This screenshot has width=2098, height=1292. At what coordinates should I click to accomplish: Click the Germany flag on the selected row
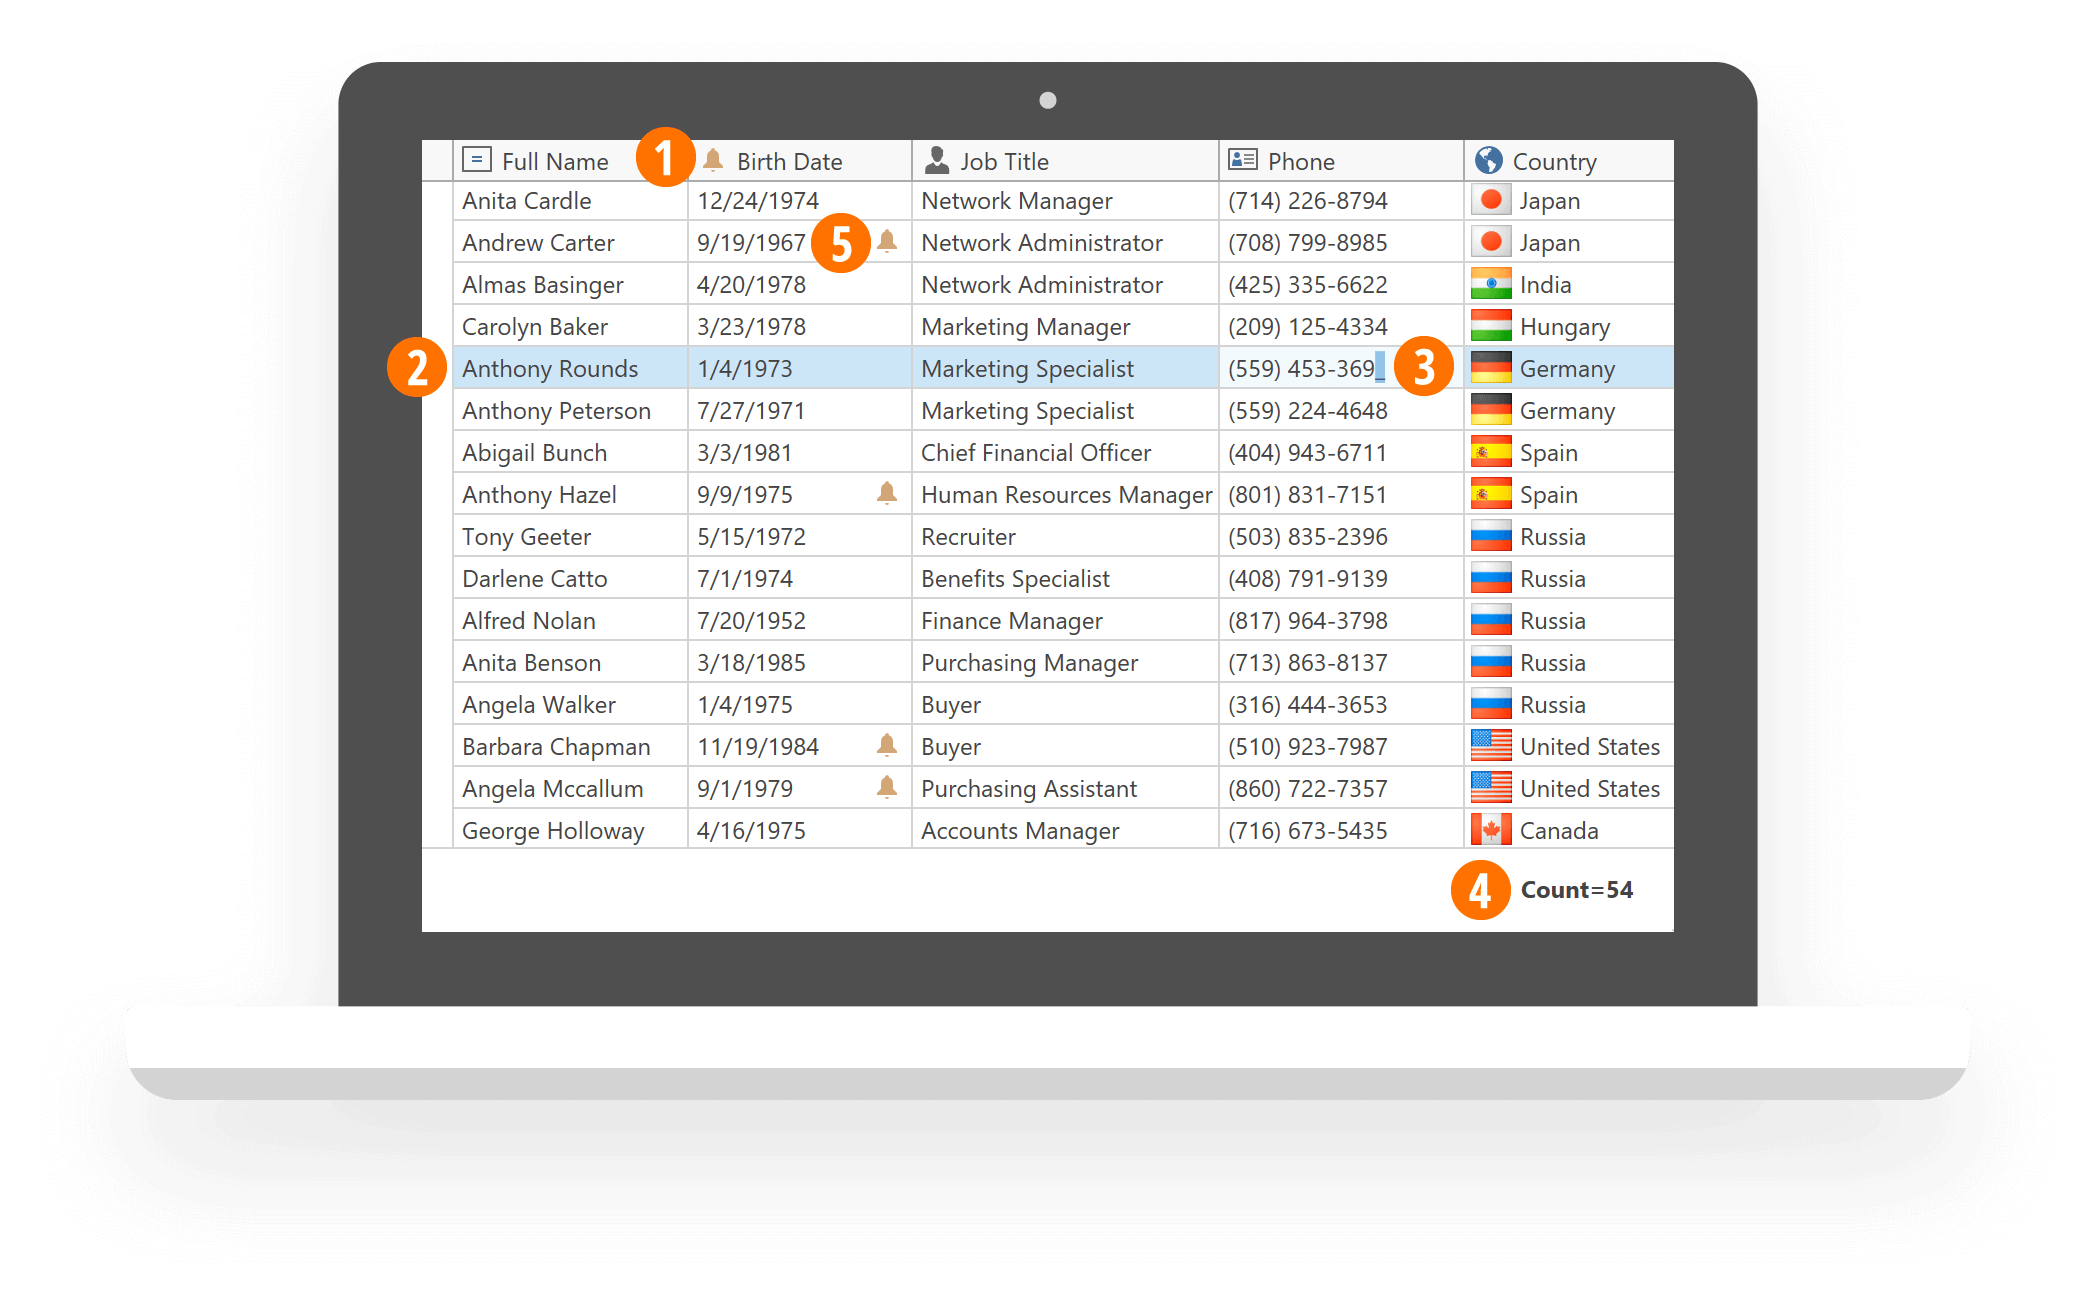[x=1491, y=368]
